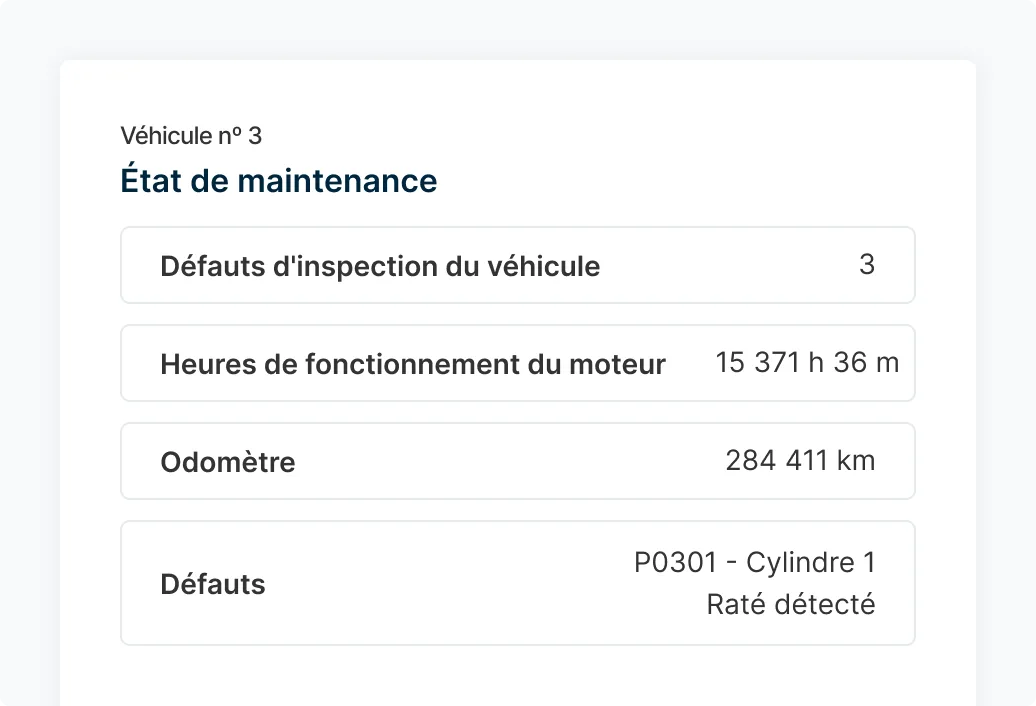This screenshot has height=706, width=1036.
Task: Click the 'État de maintenance' heading
Action: click(278, 180)
